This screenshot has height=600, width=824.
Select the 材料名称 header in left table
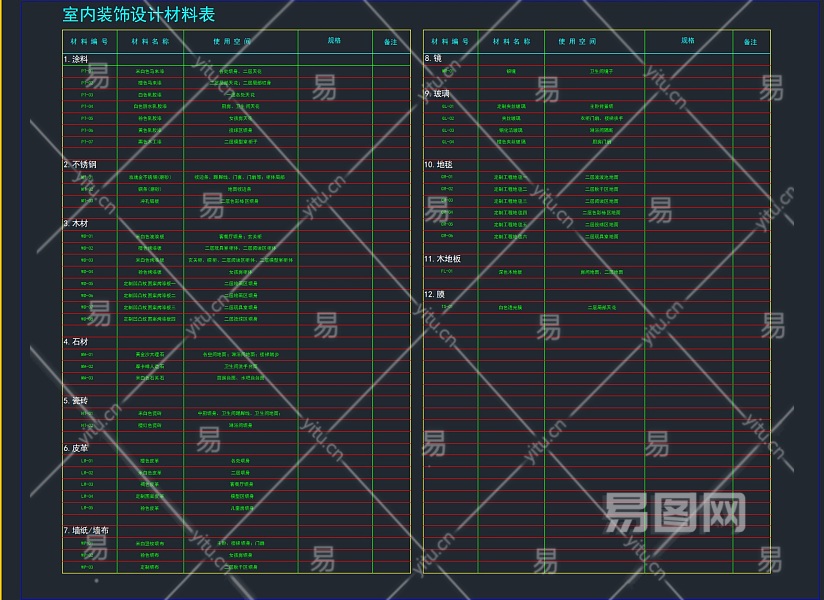pyautogui.click(x=150, y=41)
